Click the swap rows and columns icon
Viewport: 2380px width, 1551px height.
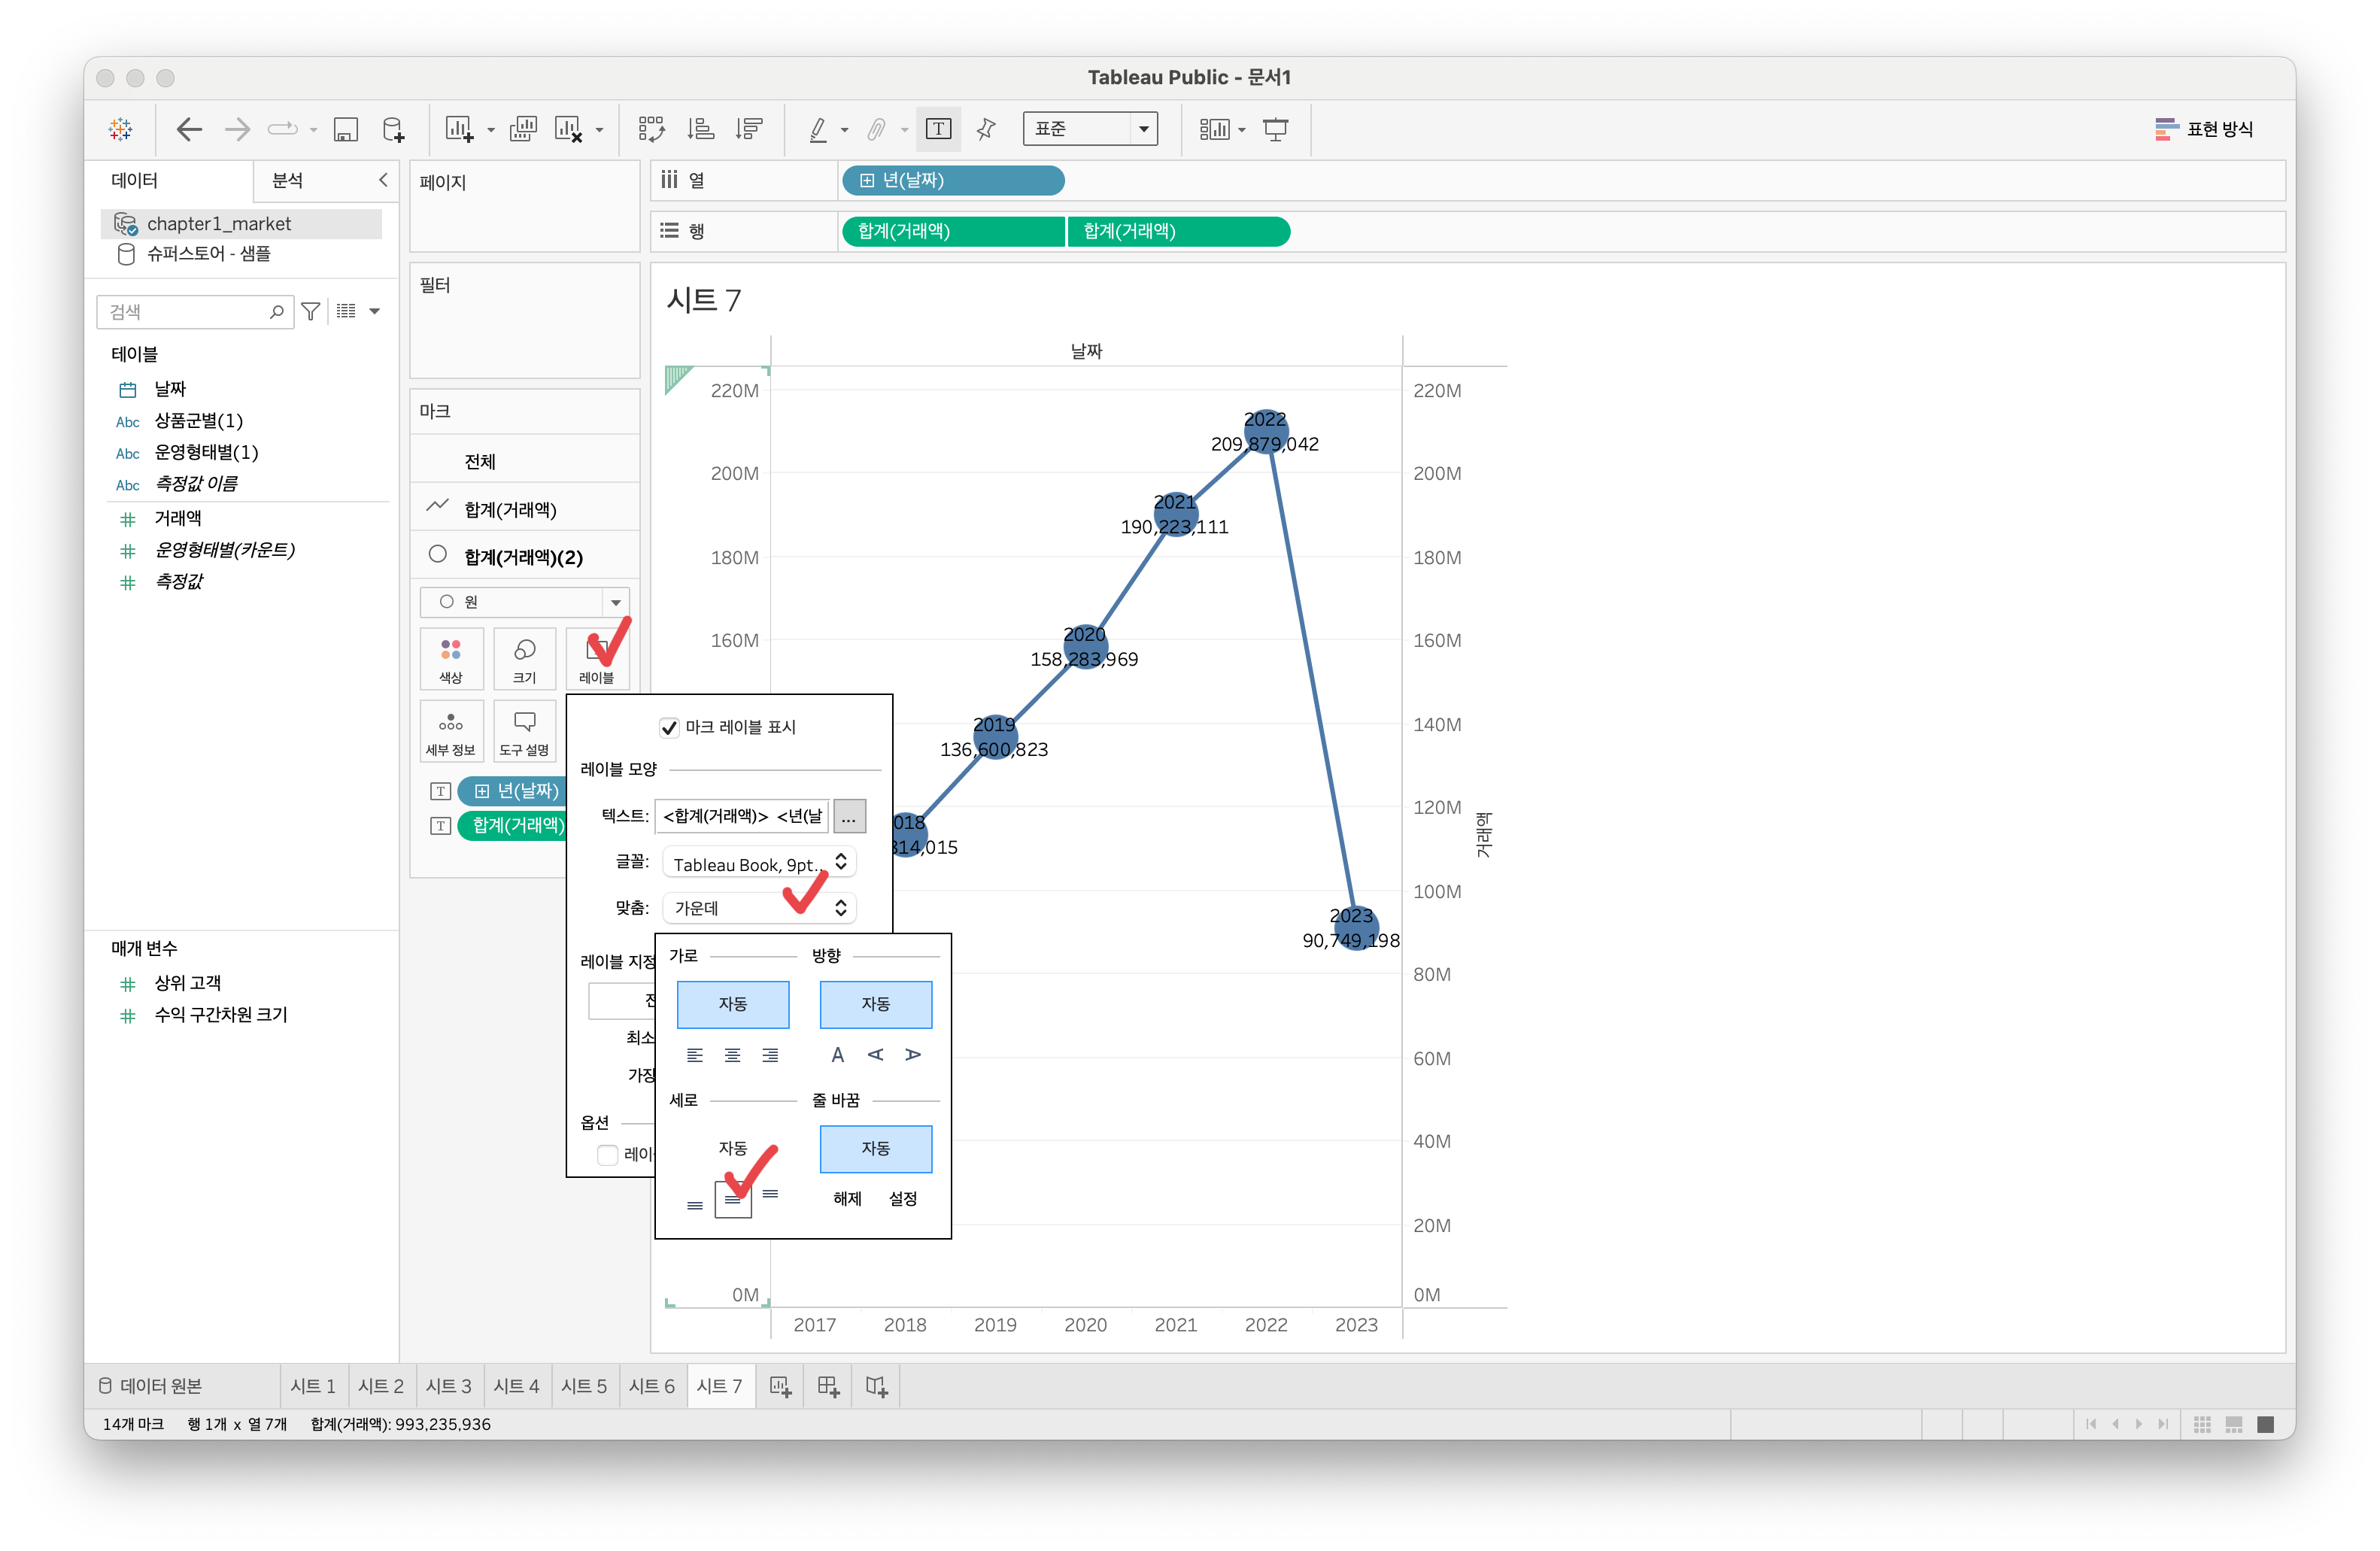point(651,129)
